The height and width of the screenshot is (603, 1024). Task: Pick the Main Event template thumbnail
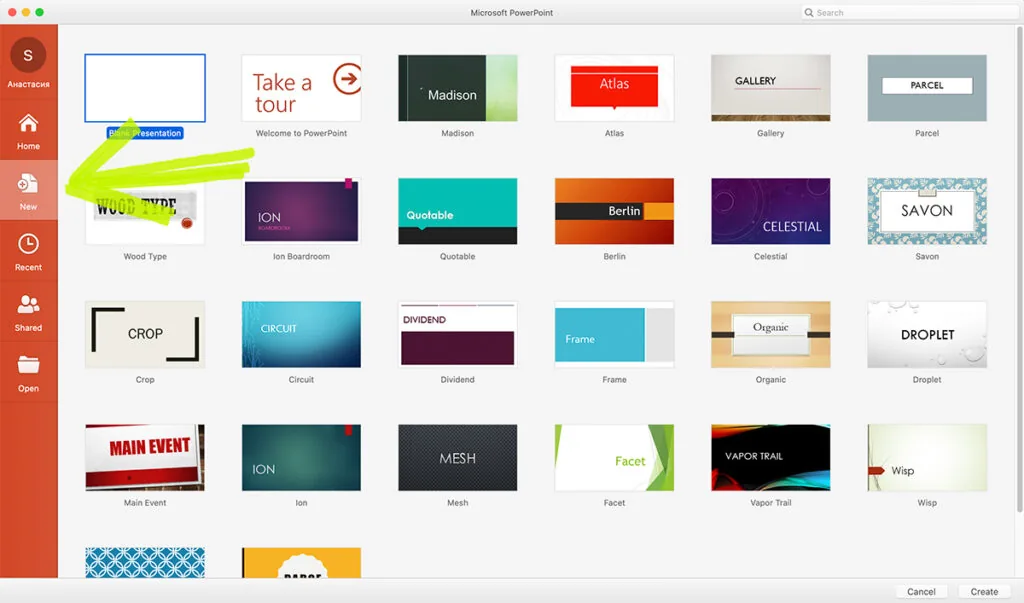click(x=145, y=457)
